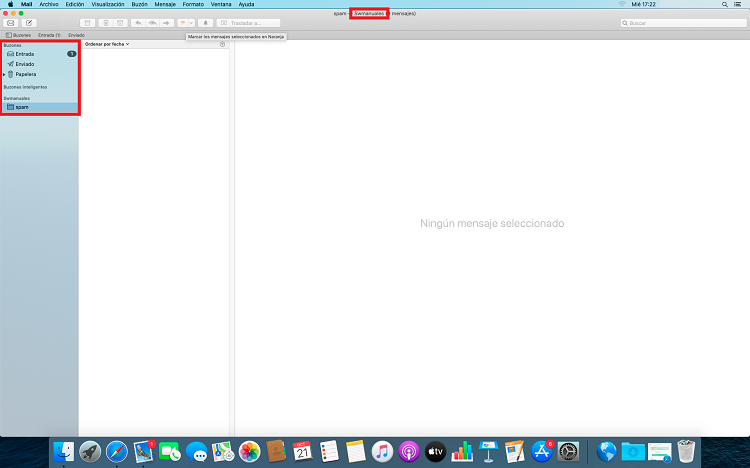Compose a new message

pos(29,23)
